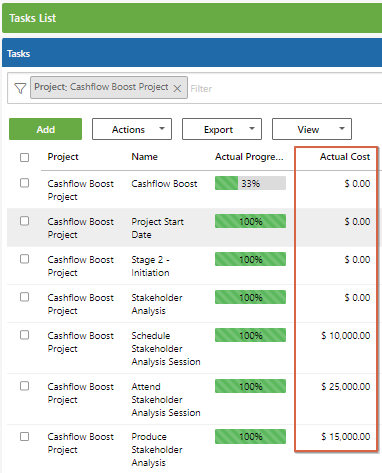Viewport: 382px width, 473px height.
Task: Open the Stage 2 - Initiation task
Action: (150, 266)
